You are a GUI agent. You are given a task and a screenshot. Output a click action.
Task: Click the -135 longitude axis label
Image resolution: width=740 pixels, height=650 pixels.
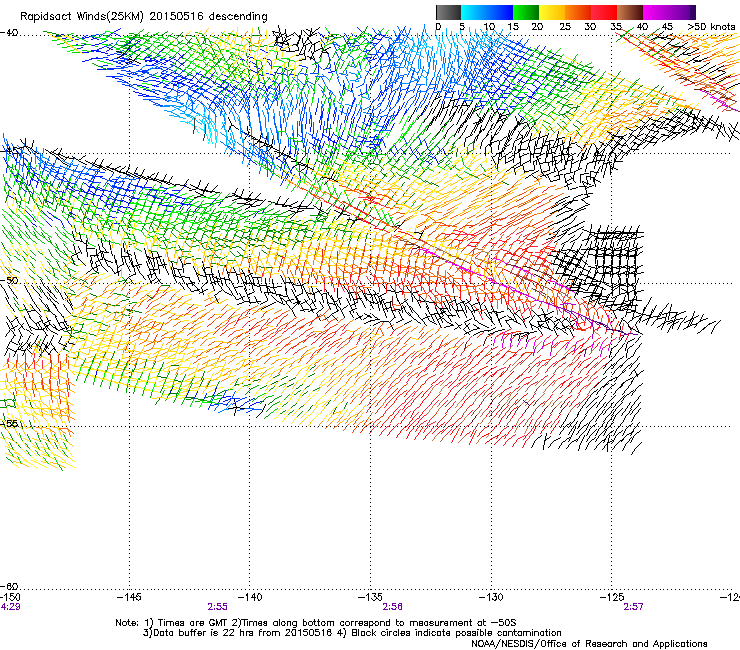coord(370,597)
